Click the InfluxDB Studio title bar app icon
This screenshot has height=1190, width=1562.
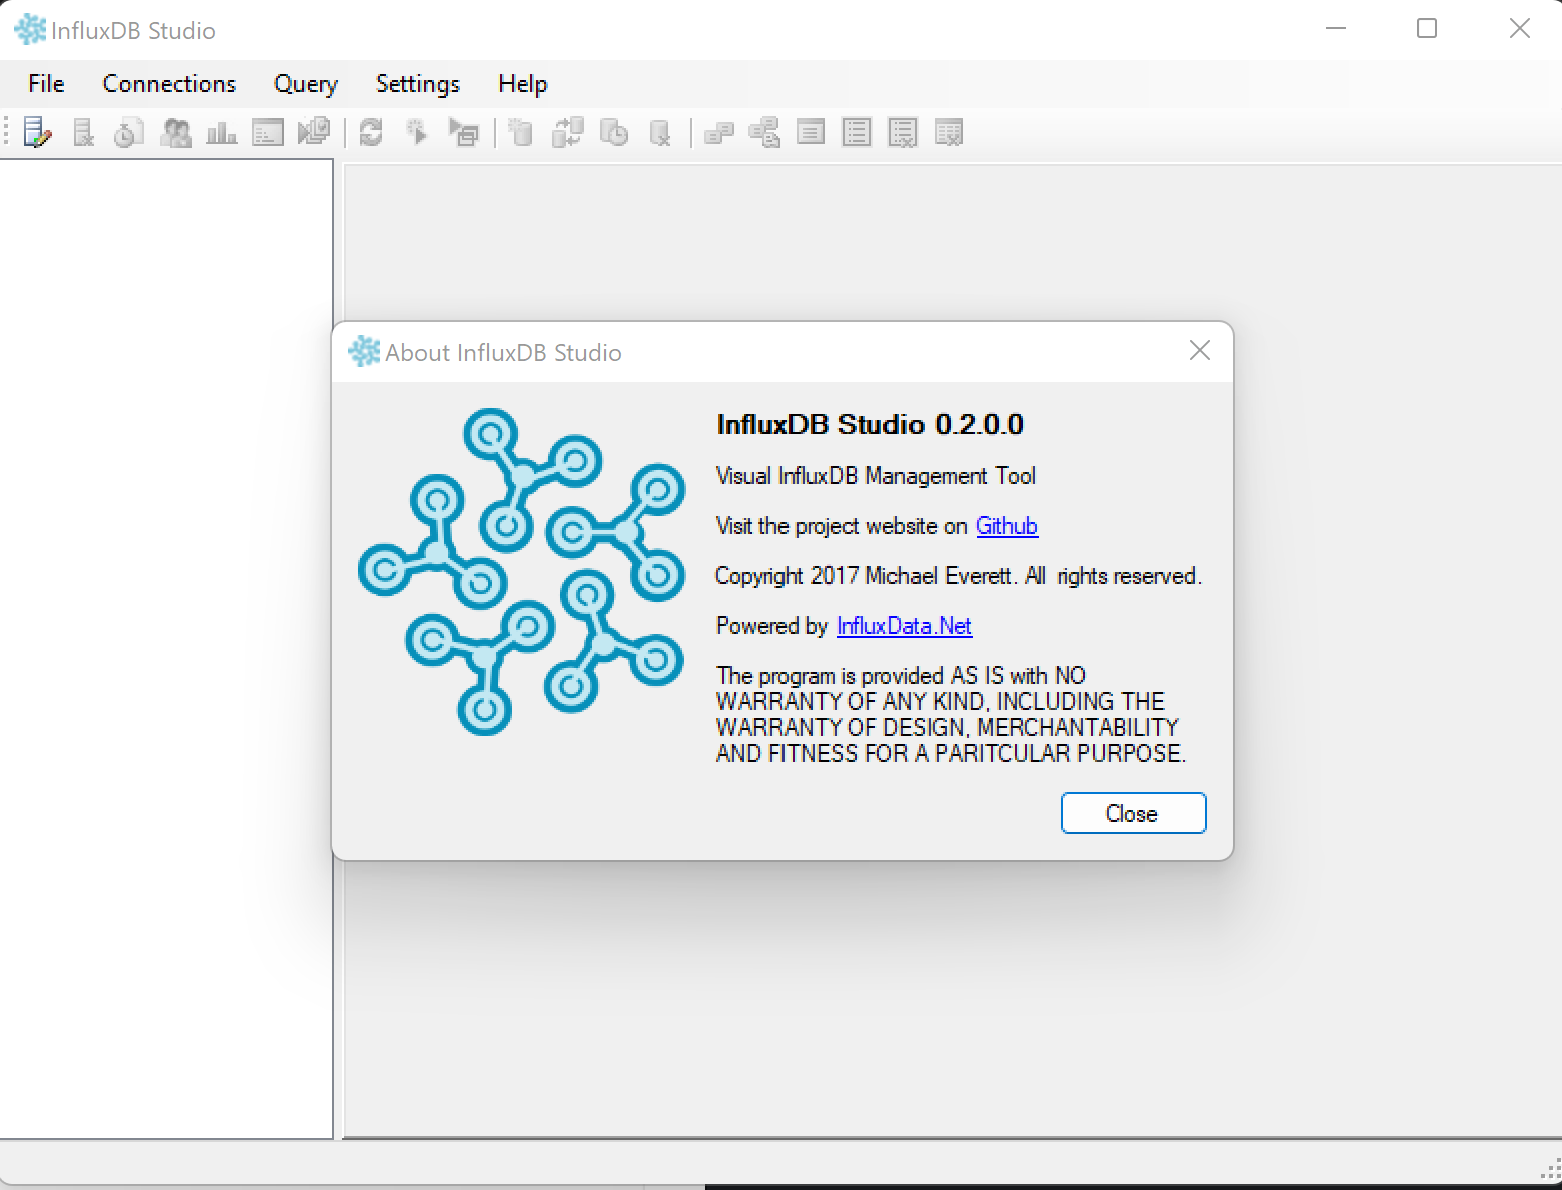click(30, 30)
